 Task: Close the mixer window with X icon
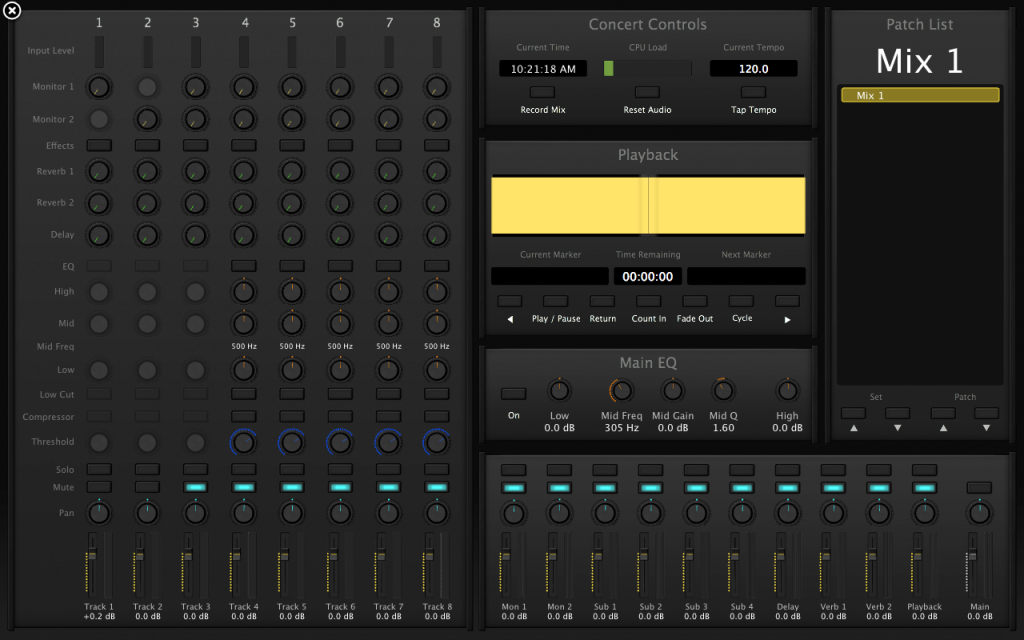coord(11,11)
